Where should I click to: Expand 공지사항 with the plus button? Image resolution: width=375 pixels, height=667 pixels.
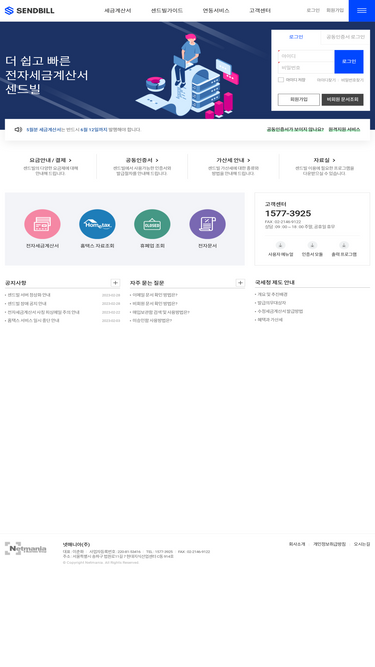coord(115,283)
